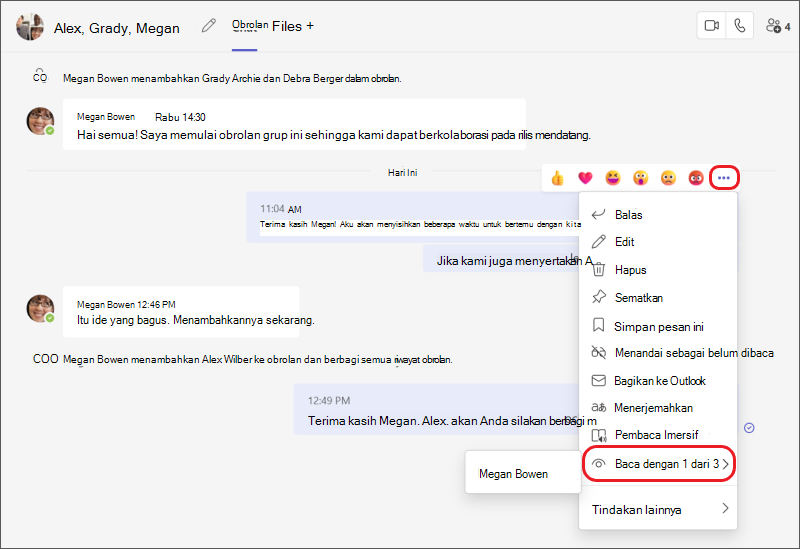Switch to the Files tab
Image resolution: width=800 pixels, height=549 pixels.
click(x=287, y=26)
